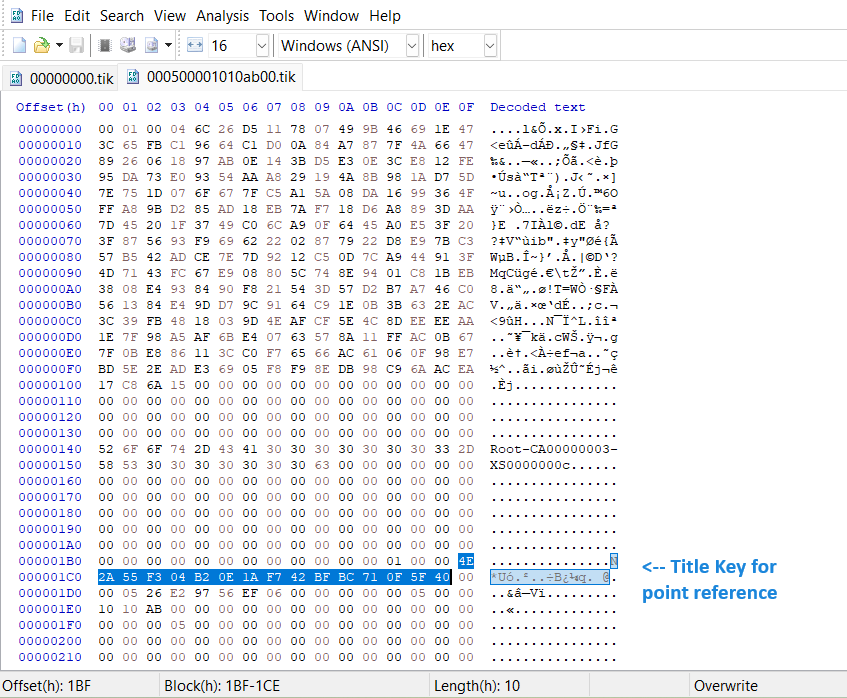Open the Analysis menu
The height and width of the screenshot is (698, 847).
click(222, 16)
